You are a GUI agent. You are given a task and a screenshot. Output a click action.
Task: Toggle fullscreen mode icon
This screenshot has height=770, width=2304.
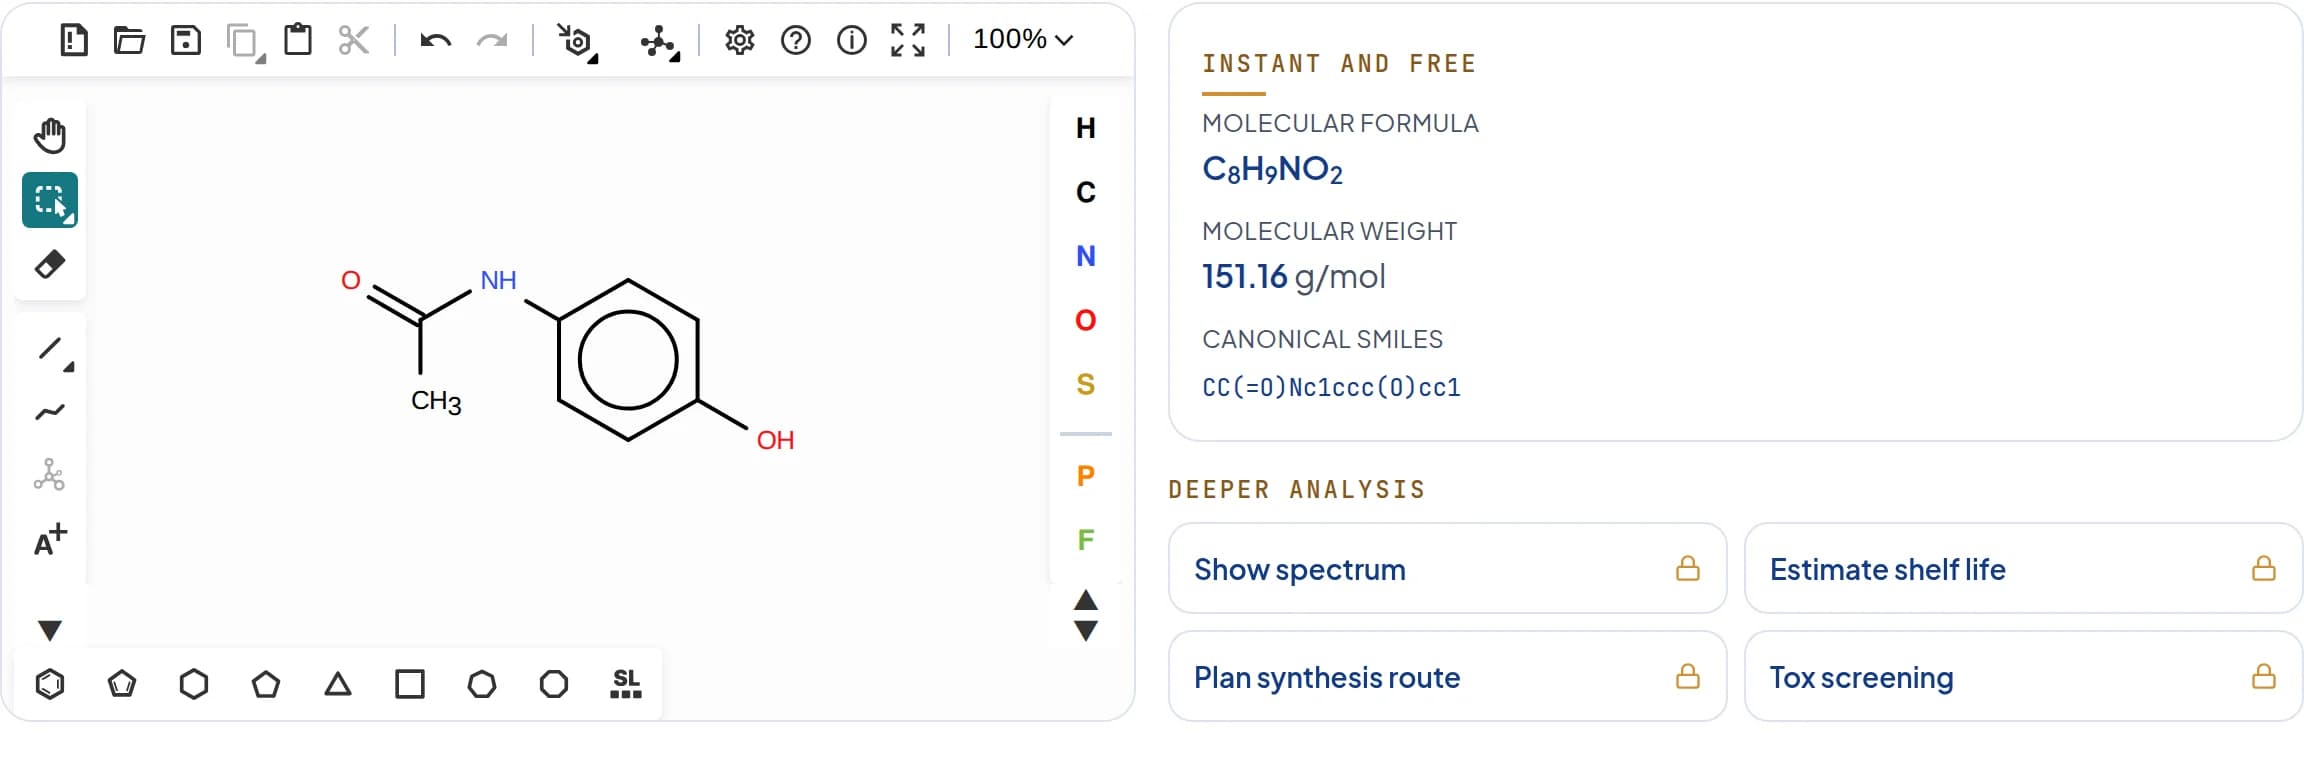[x=908, y=40]
